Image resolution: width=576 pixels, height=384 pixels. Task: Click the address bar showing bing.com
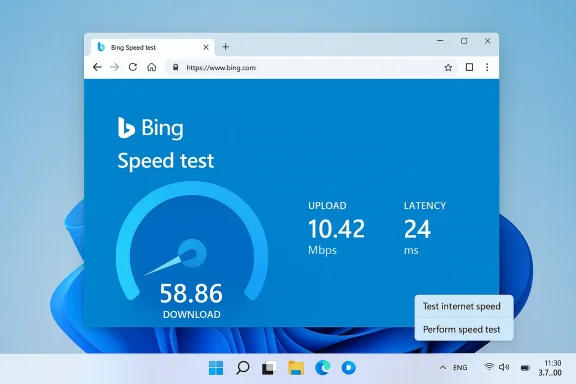click(x=312, y=68)
